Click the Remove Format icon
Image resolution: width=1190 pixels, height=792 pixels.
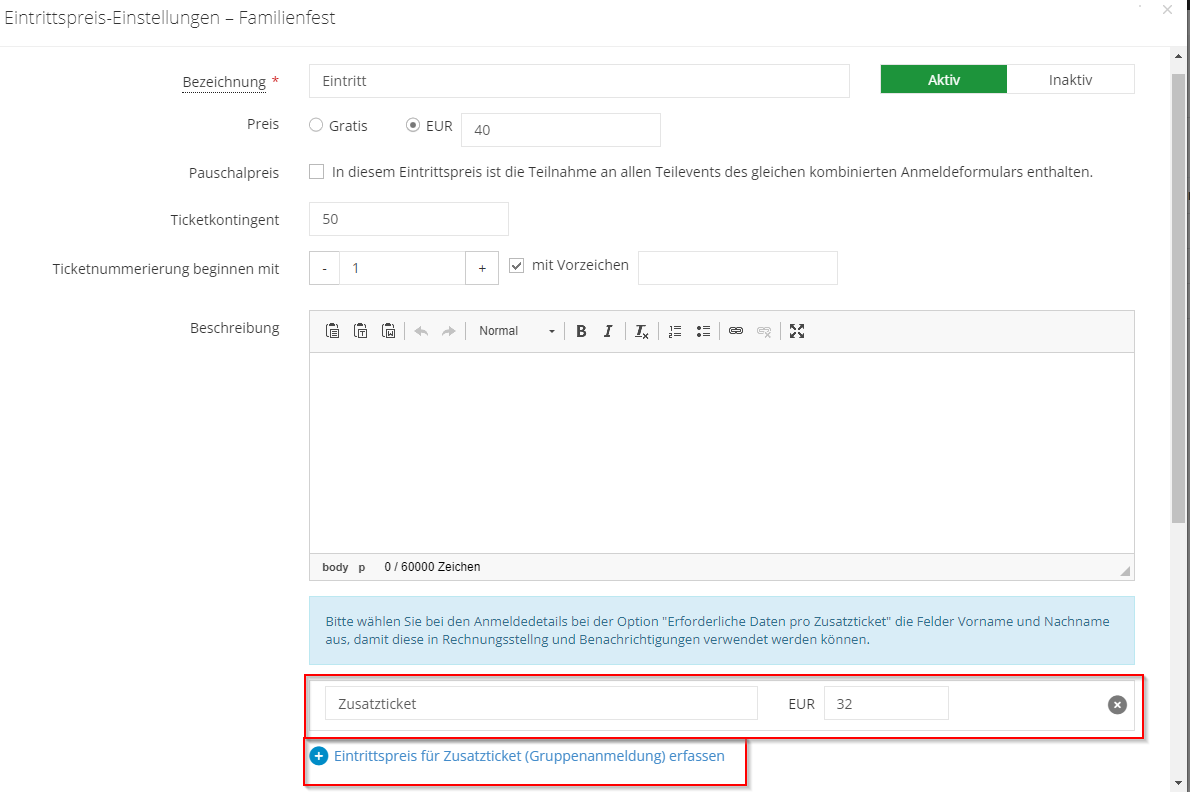point(642,331)
